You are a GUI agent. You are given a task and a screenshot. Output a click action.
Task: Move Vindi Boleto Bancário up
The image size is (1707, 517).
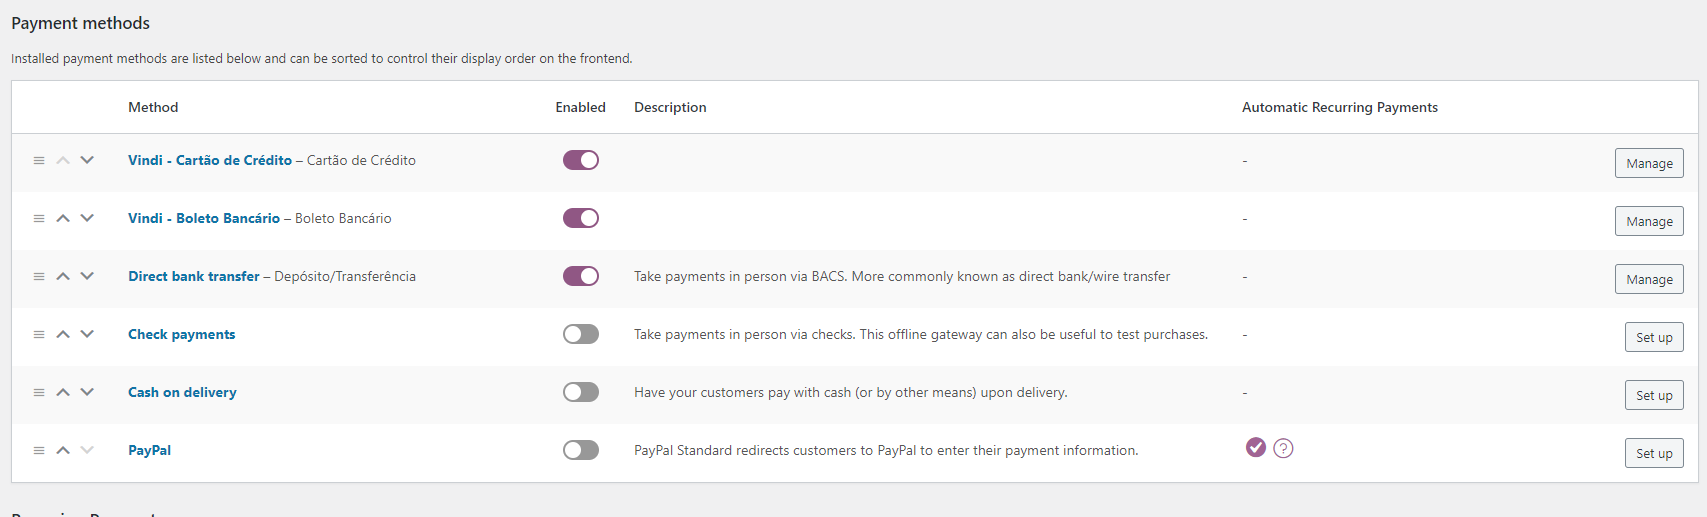click(x=63, y=218)
